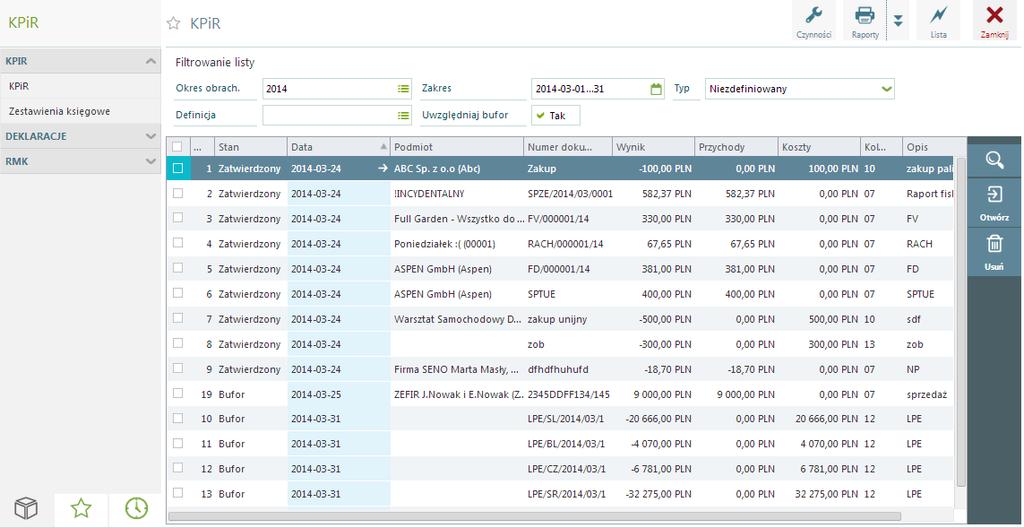Viewport: 1024px width, 528px height.
Task: Show recent items with the clock icon
Action: click(136, 508)
